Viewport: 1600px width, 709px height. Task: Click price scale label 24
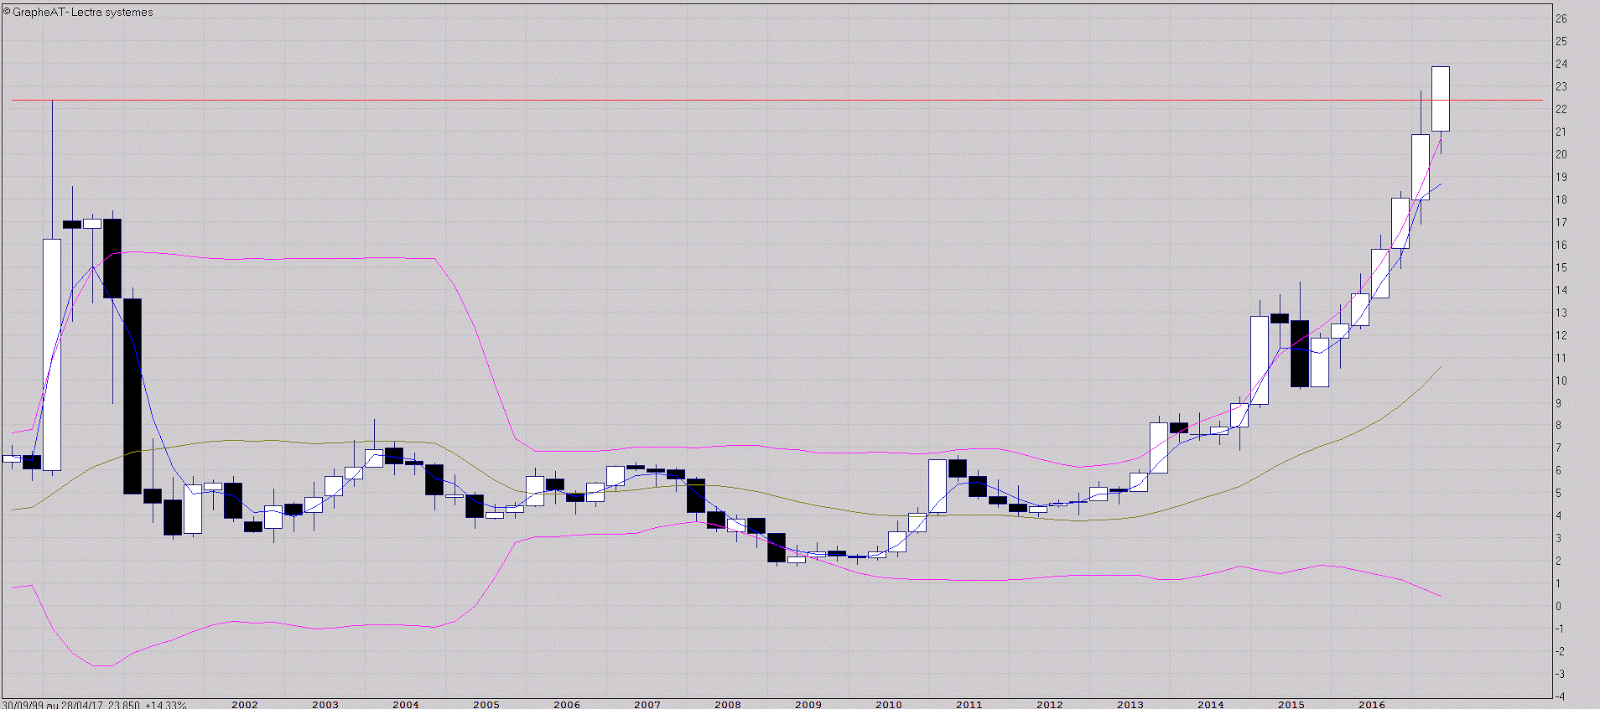tap(1561, 64)
